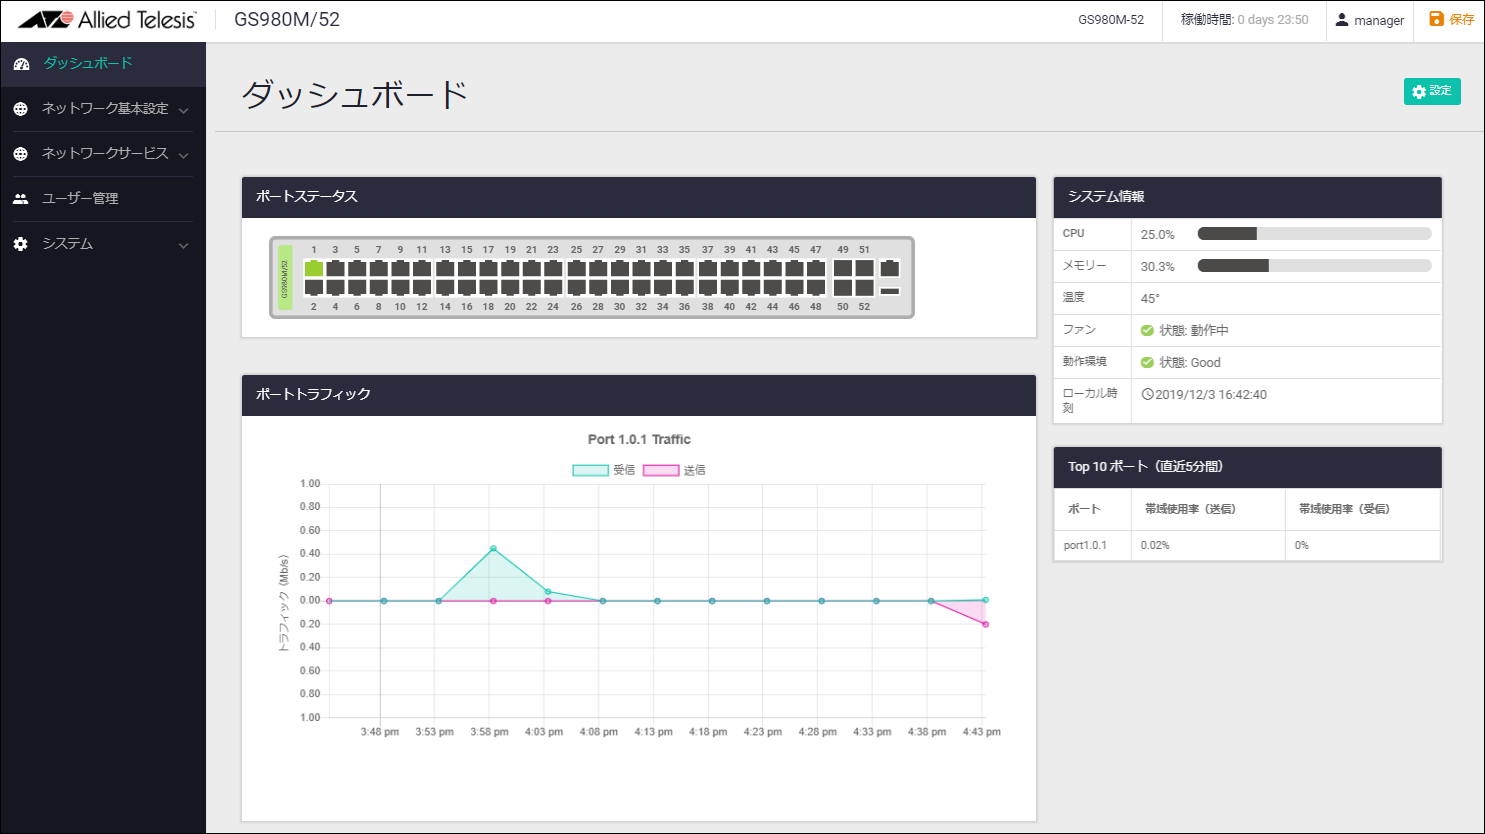Click the port1.0.1 row in Top 10 table

point(1085,545)
